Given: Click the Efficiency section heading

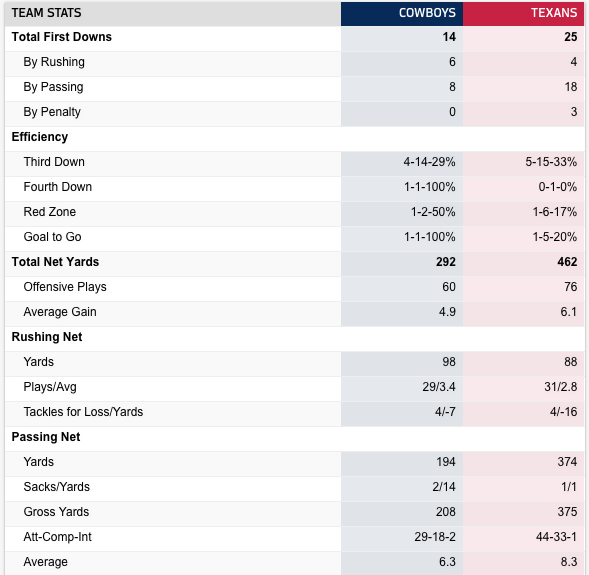Looking at the screenshot, I should click(40, 137).
